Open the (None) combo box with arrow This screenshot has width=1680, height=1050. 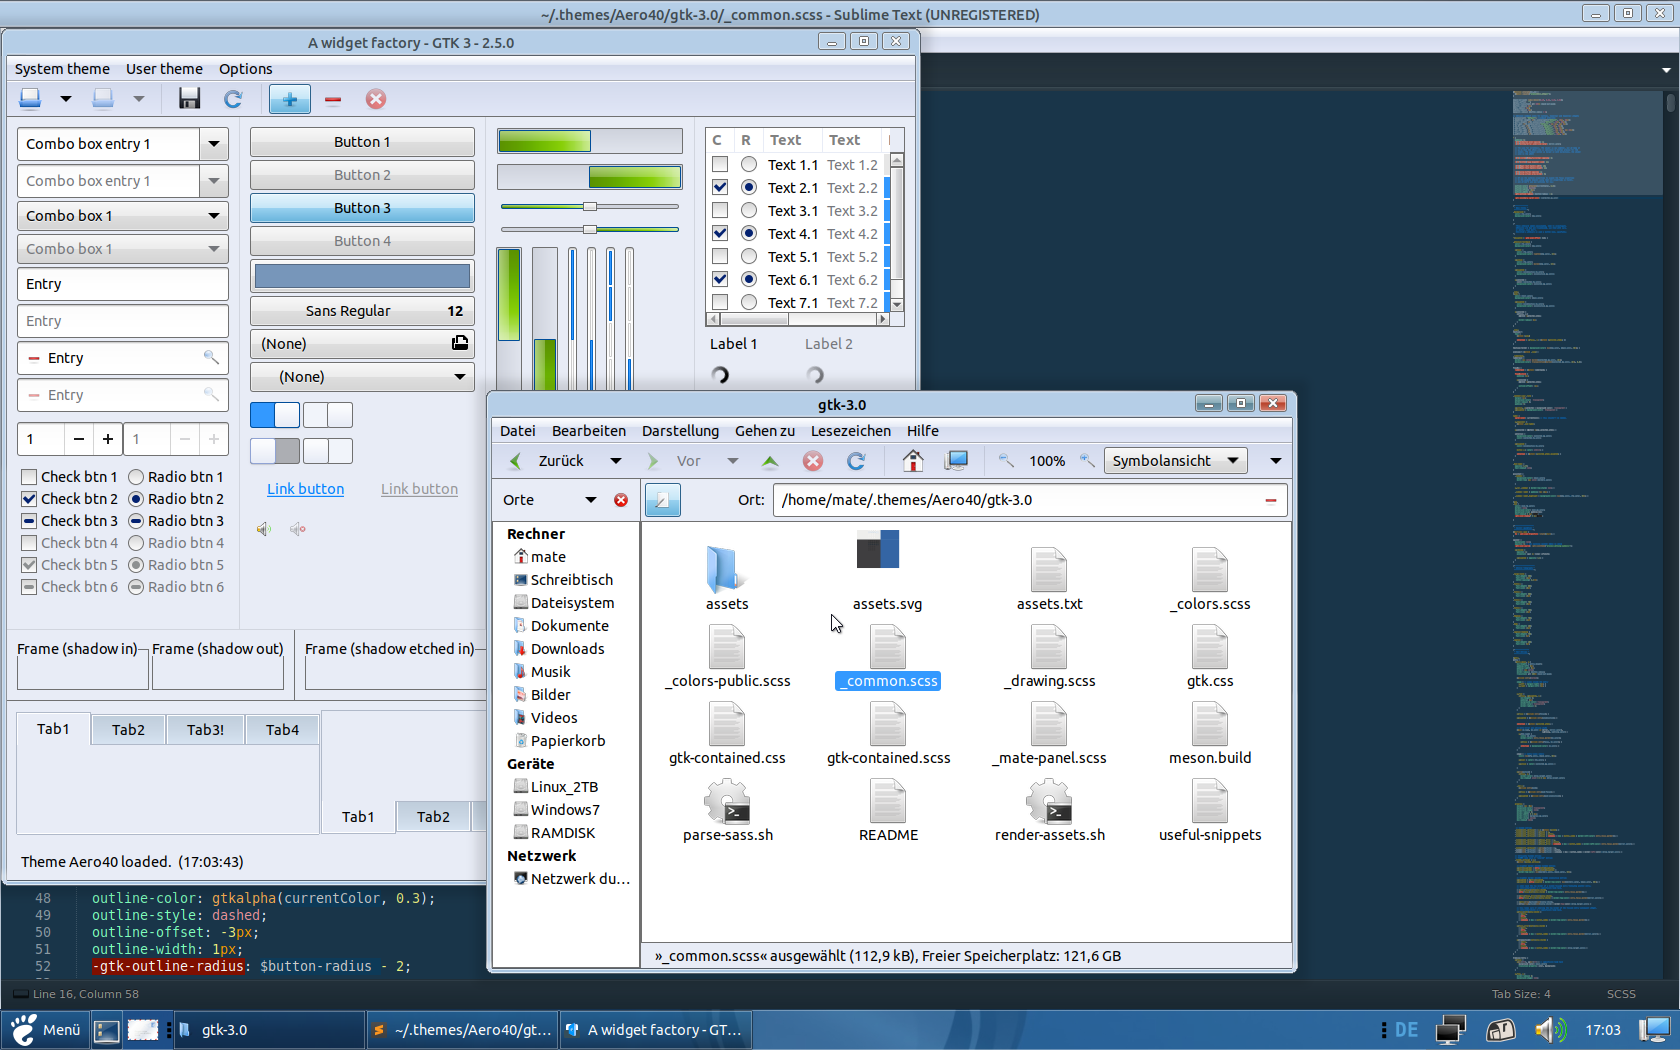(362, 377)
